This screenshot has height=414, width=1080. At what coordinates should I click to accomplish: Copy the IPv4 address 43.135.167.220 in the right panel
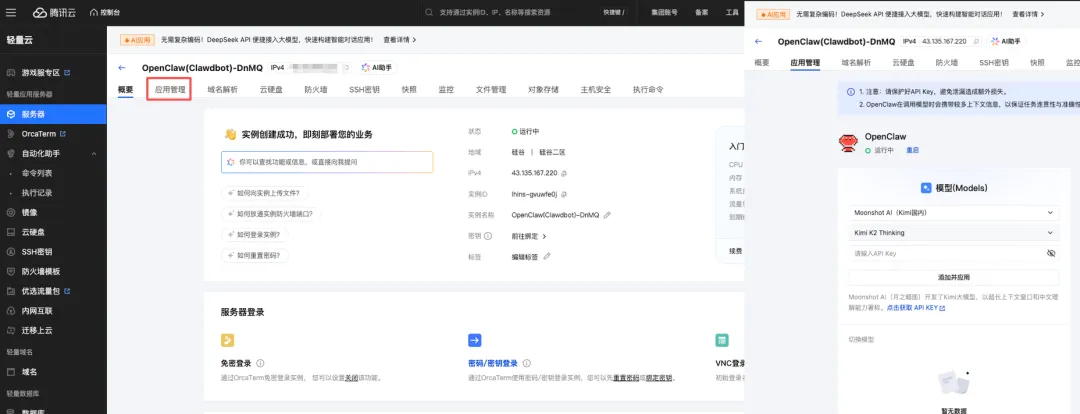974,42
